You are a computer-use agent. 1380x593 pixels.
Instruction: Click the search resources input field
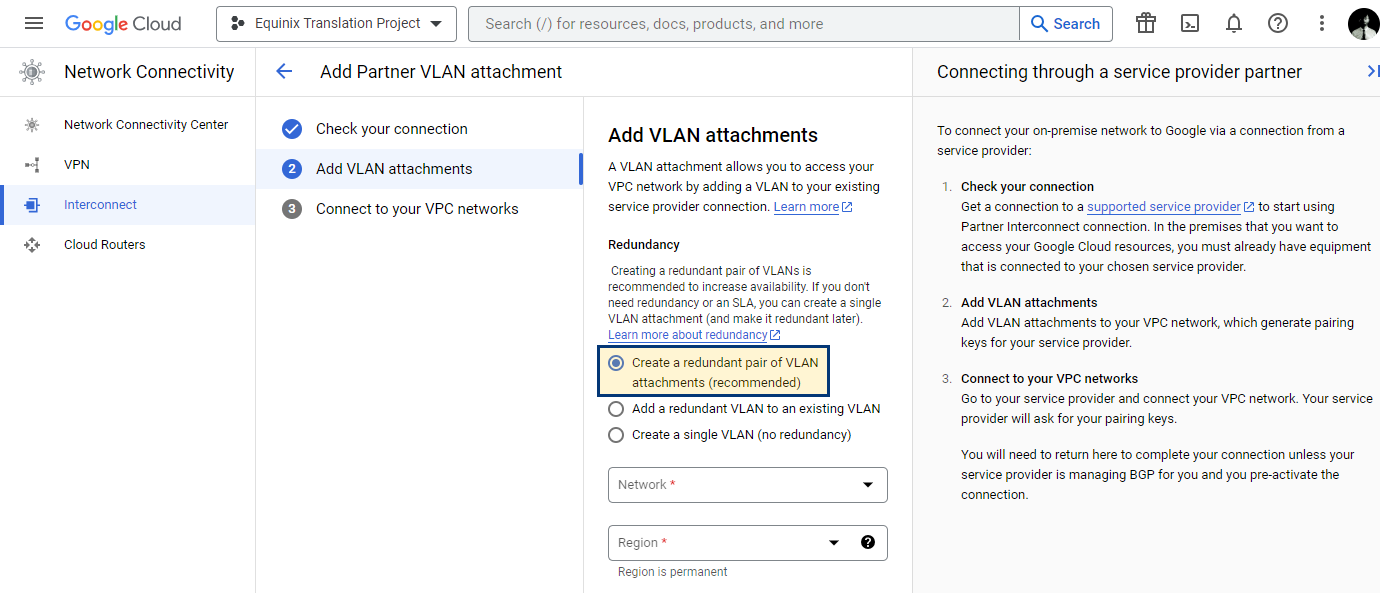[x=744, y=24]
